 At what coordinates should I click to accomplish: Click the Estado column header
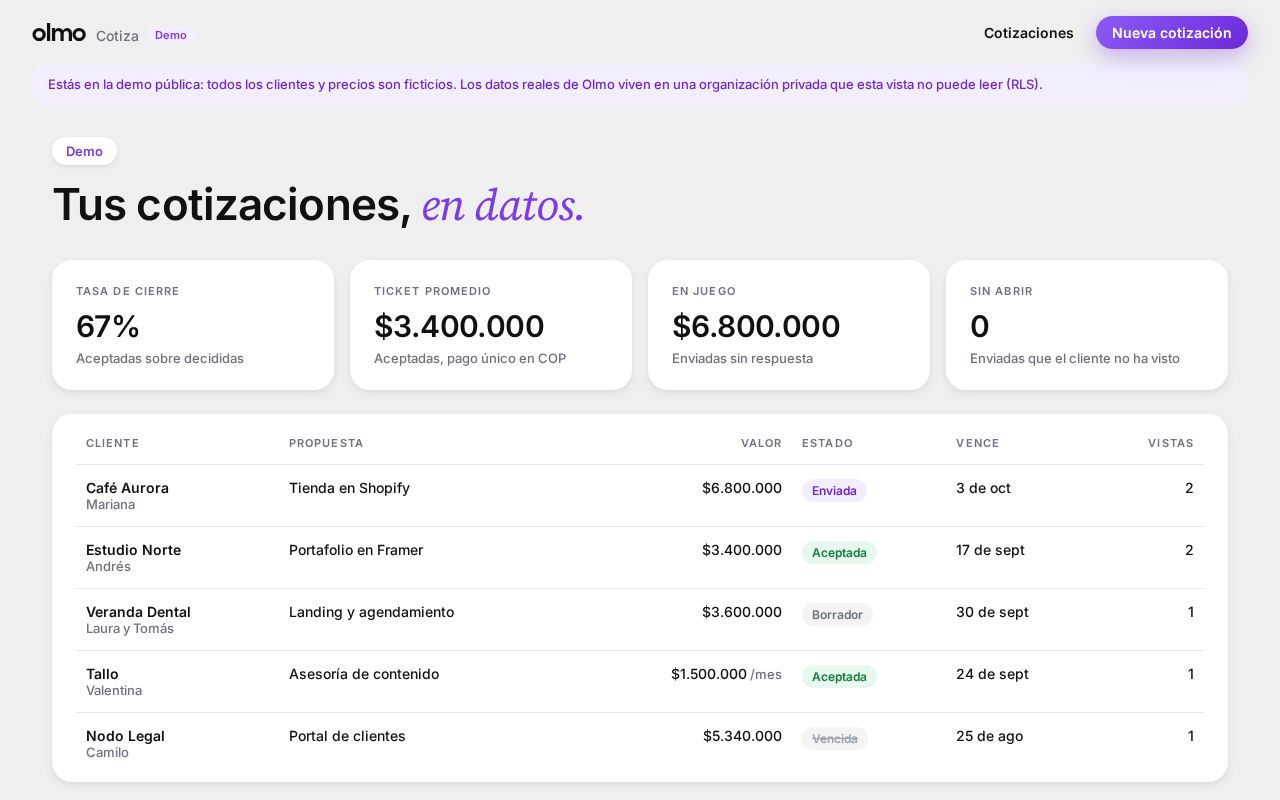click(827, 443)
